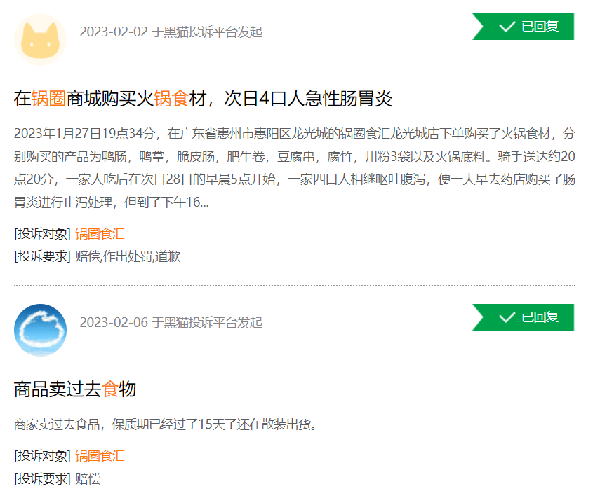
Task: Click the yellow cat user avatar
Action: 41,38
